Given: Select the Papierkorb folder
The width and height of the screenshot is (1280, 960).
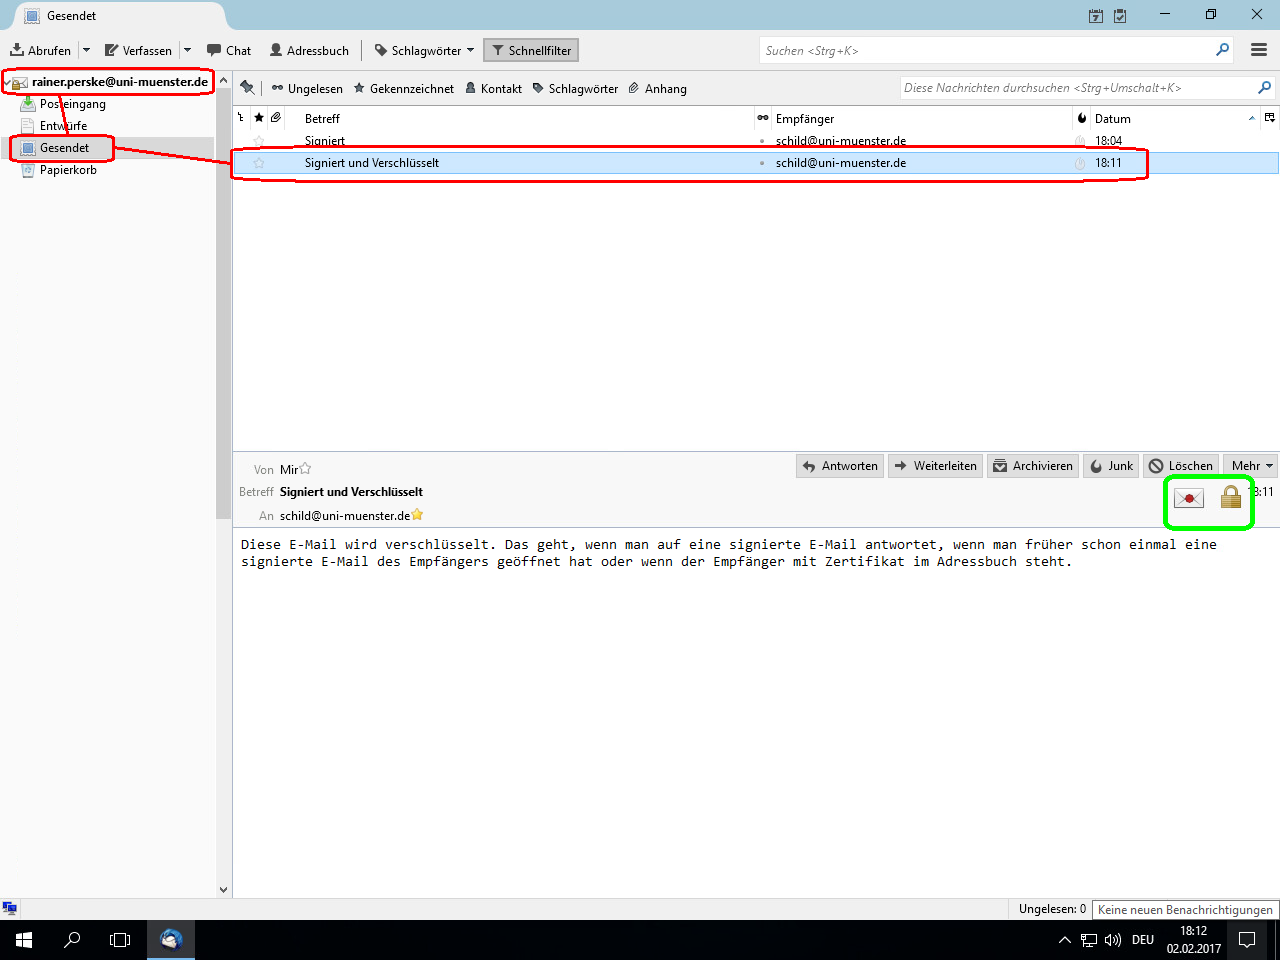Looking at the screenshot, I should click(x=68, y=170).
